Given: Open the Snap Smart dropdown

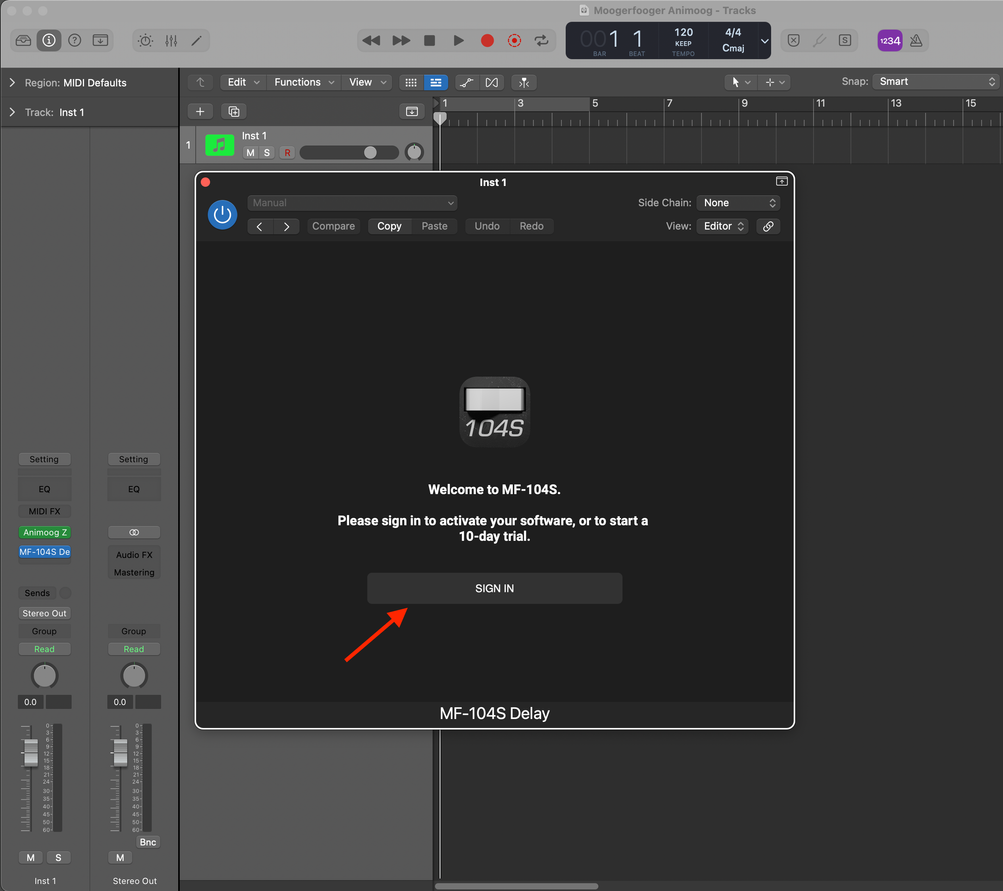Looking at the screenshot, I should pyautogui.click(x=936, y=81).
